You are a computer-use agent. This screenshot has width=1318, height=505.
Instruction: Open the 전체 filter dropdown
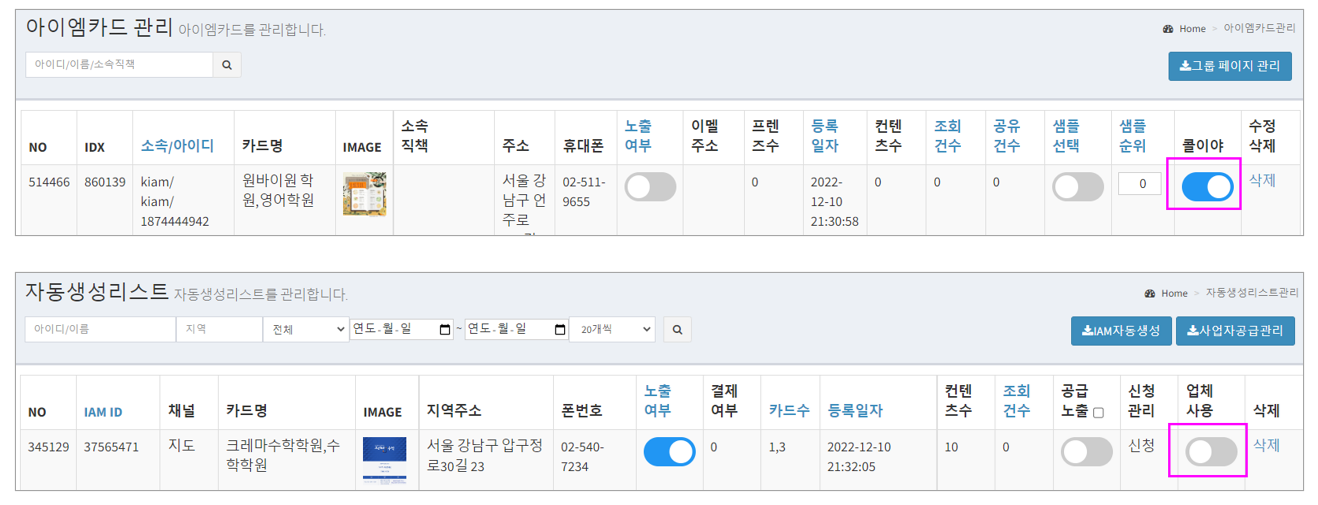(x=305, y=329)
